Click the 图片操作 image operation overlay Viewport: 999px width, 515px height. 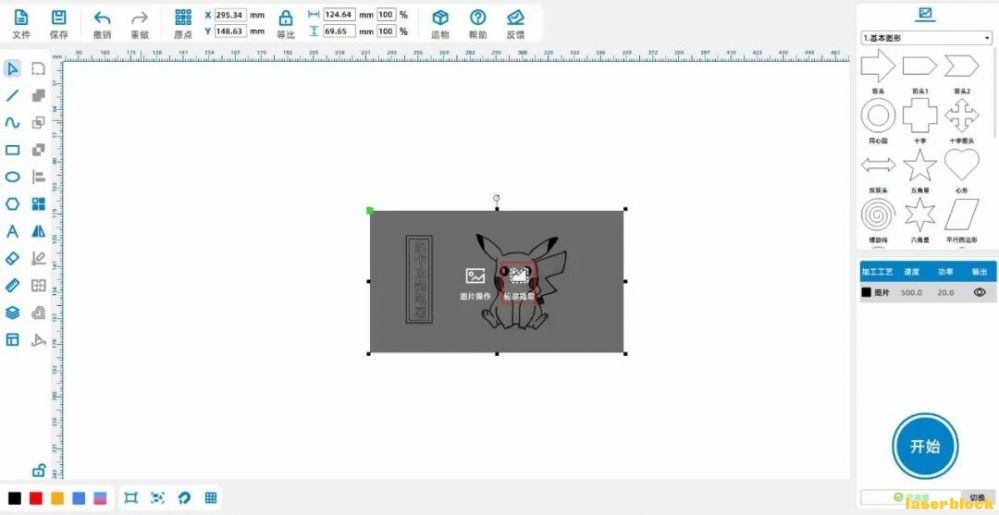(x=475, y=284)
